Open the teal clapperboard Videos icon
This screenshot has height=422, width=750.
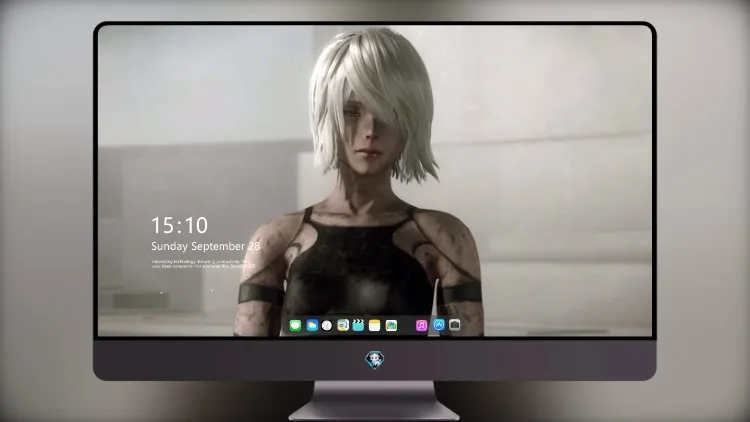click(x=358, y=325)
